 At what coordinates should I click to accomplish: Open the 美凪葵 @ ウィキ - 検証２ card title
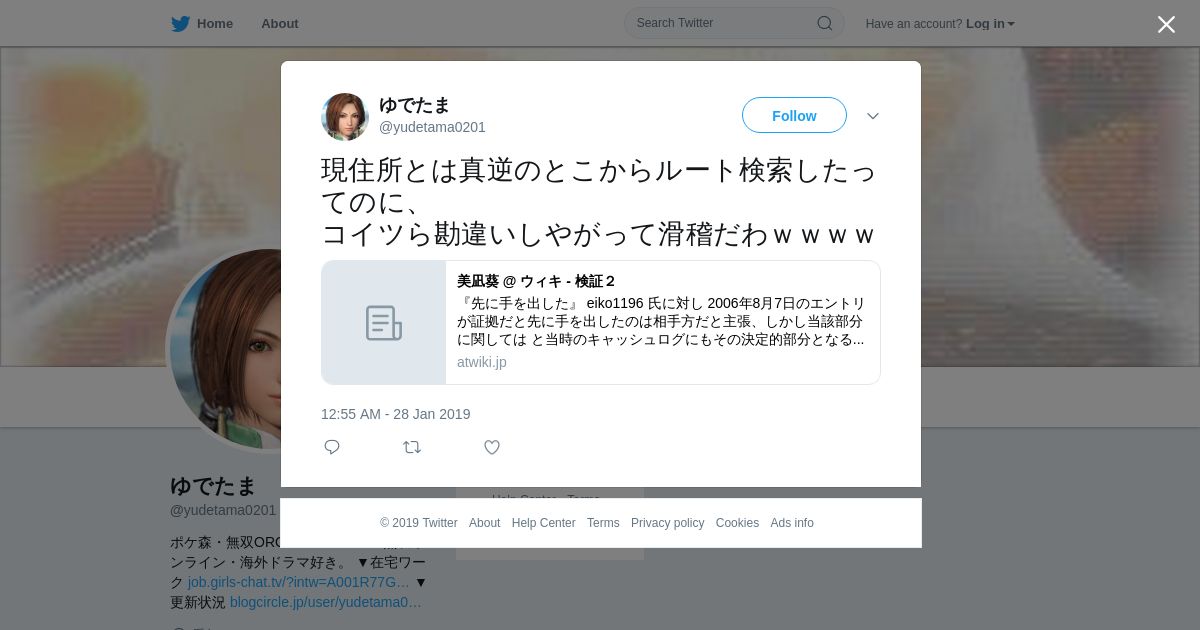537,281
